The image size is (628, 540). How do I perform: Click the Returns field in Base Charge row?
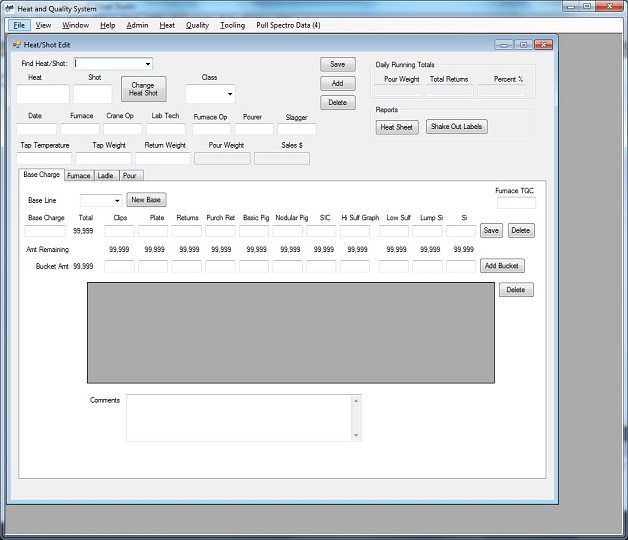pyautogui.click(x=187, y=231)
